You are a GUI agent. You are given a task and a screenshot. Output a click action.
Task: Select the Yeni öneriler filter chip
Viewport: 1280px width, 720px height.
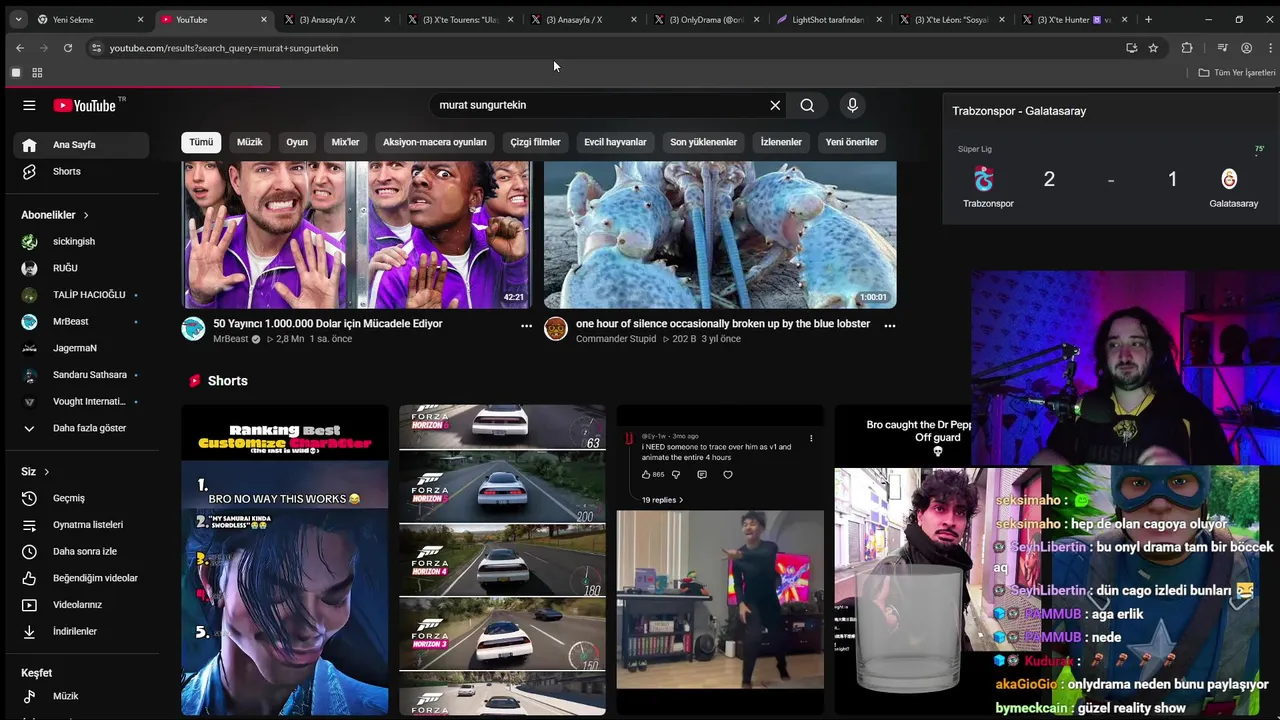tap(852, 142)
